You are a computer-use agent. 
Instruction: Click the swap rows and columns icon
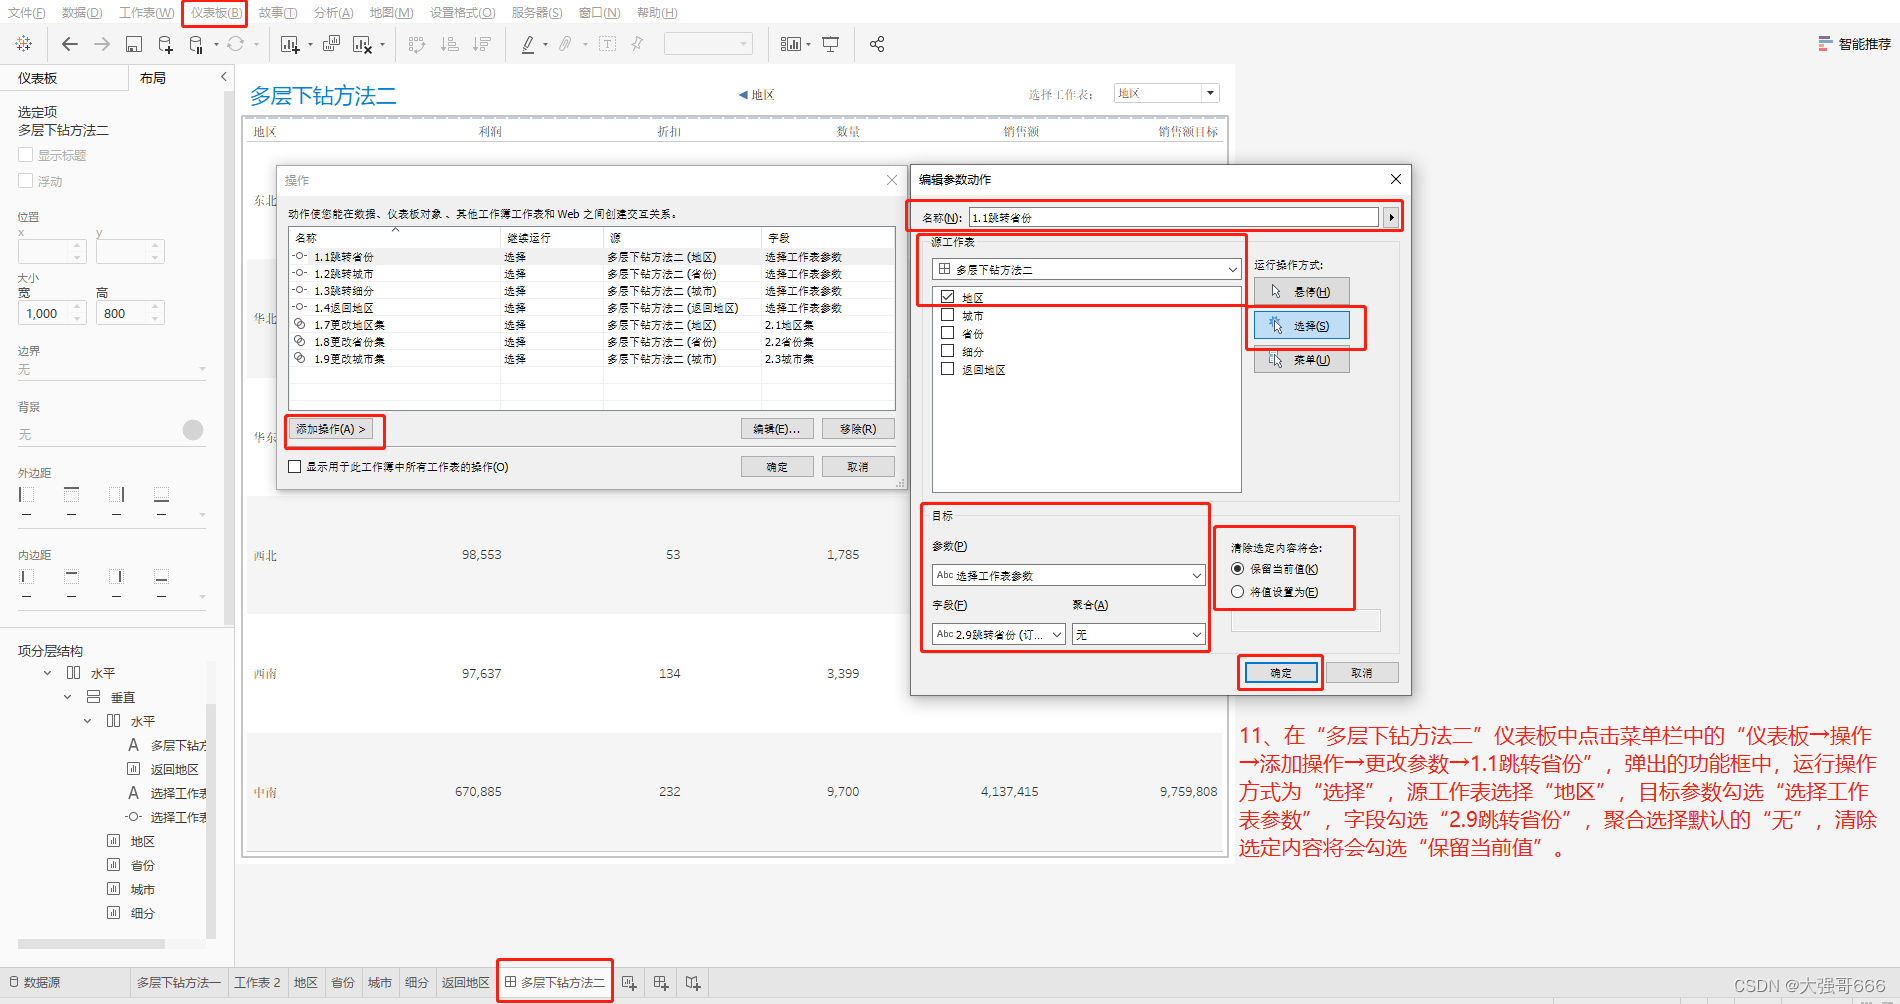[417, 44]
